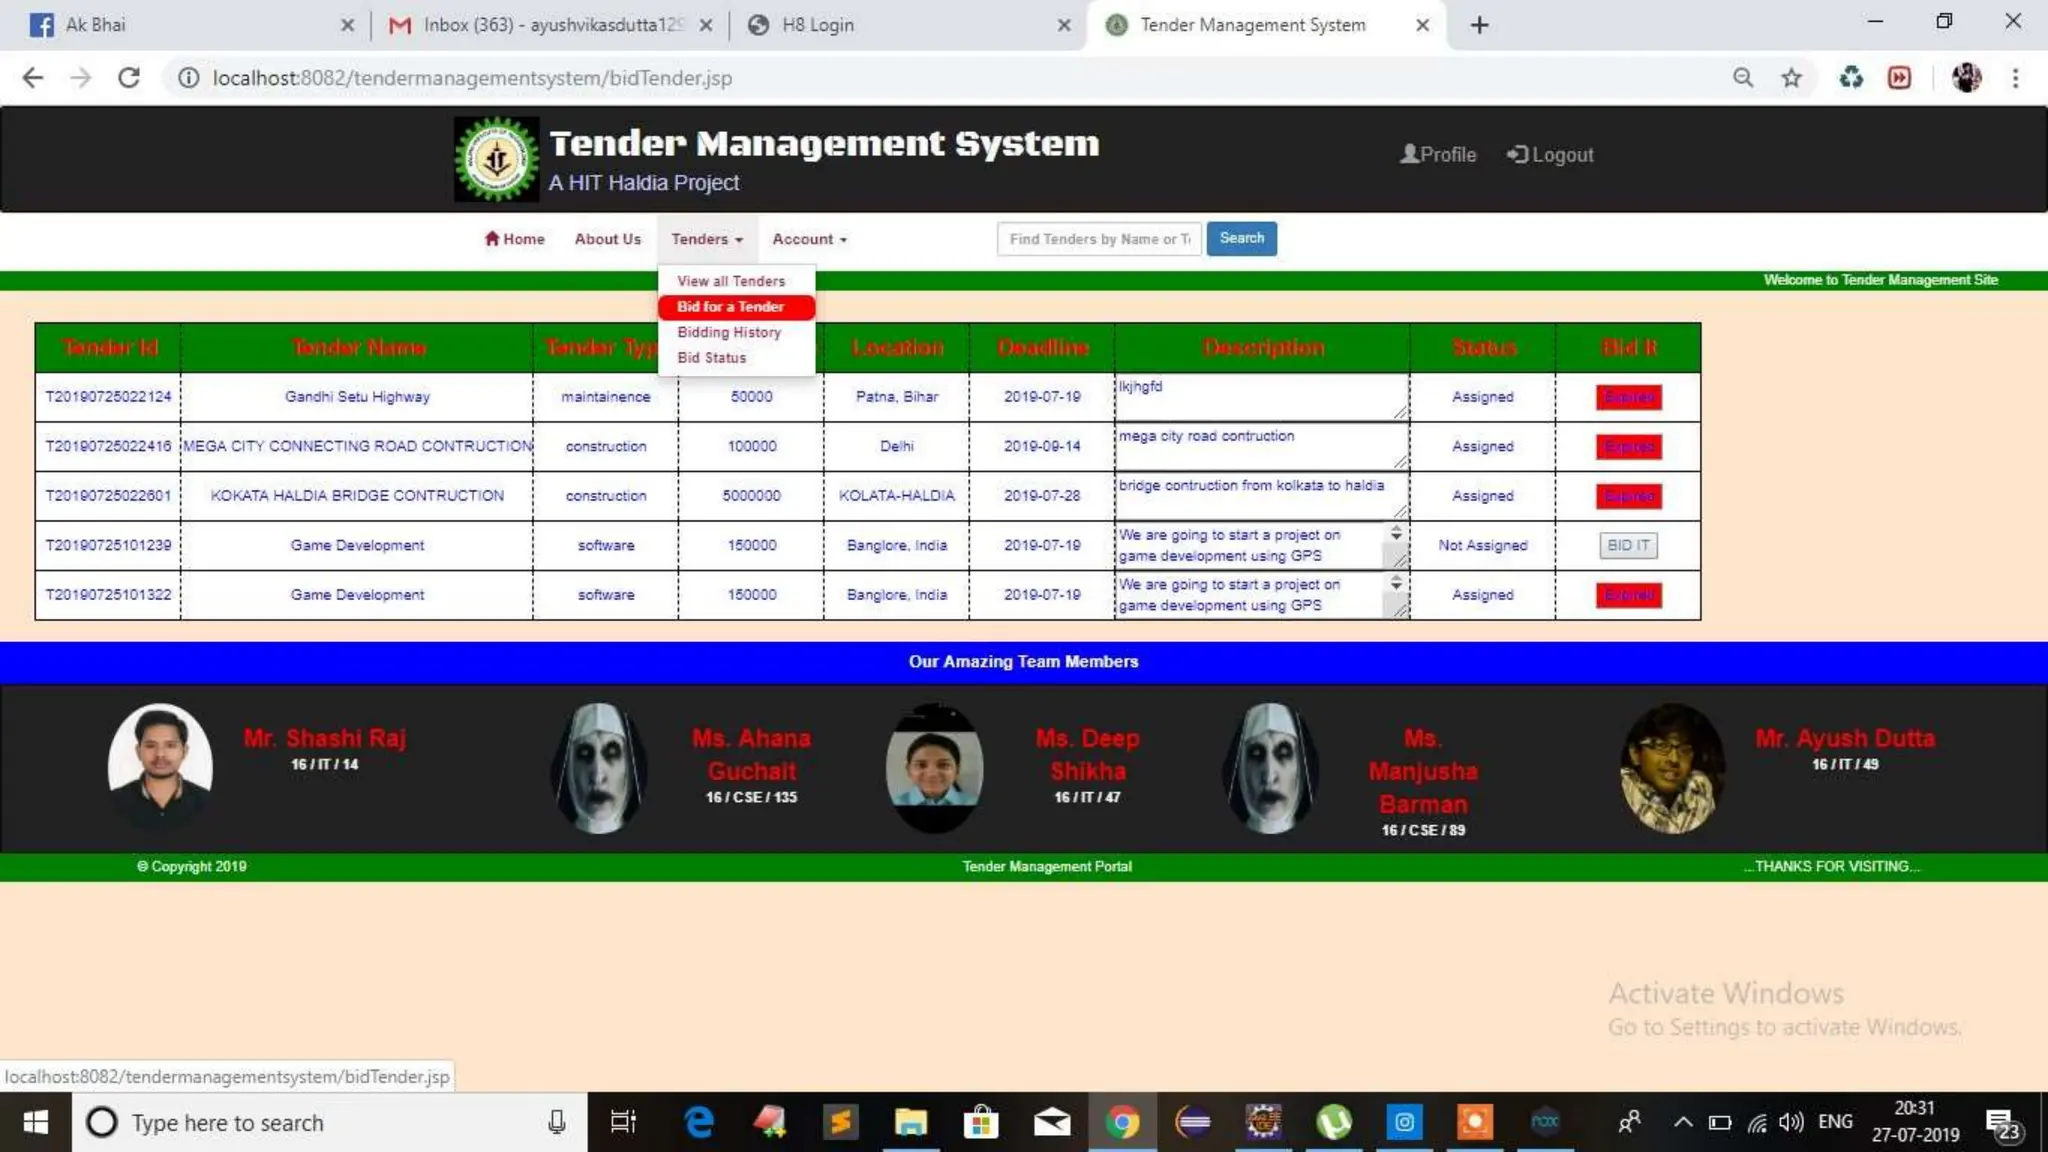Select Bidding History from Tenders menu
This screenshot has height=1152, width=2048.
[x=729, y=332]
